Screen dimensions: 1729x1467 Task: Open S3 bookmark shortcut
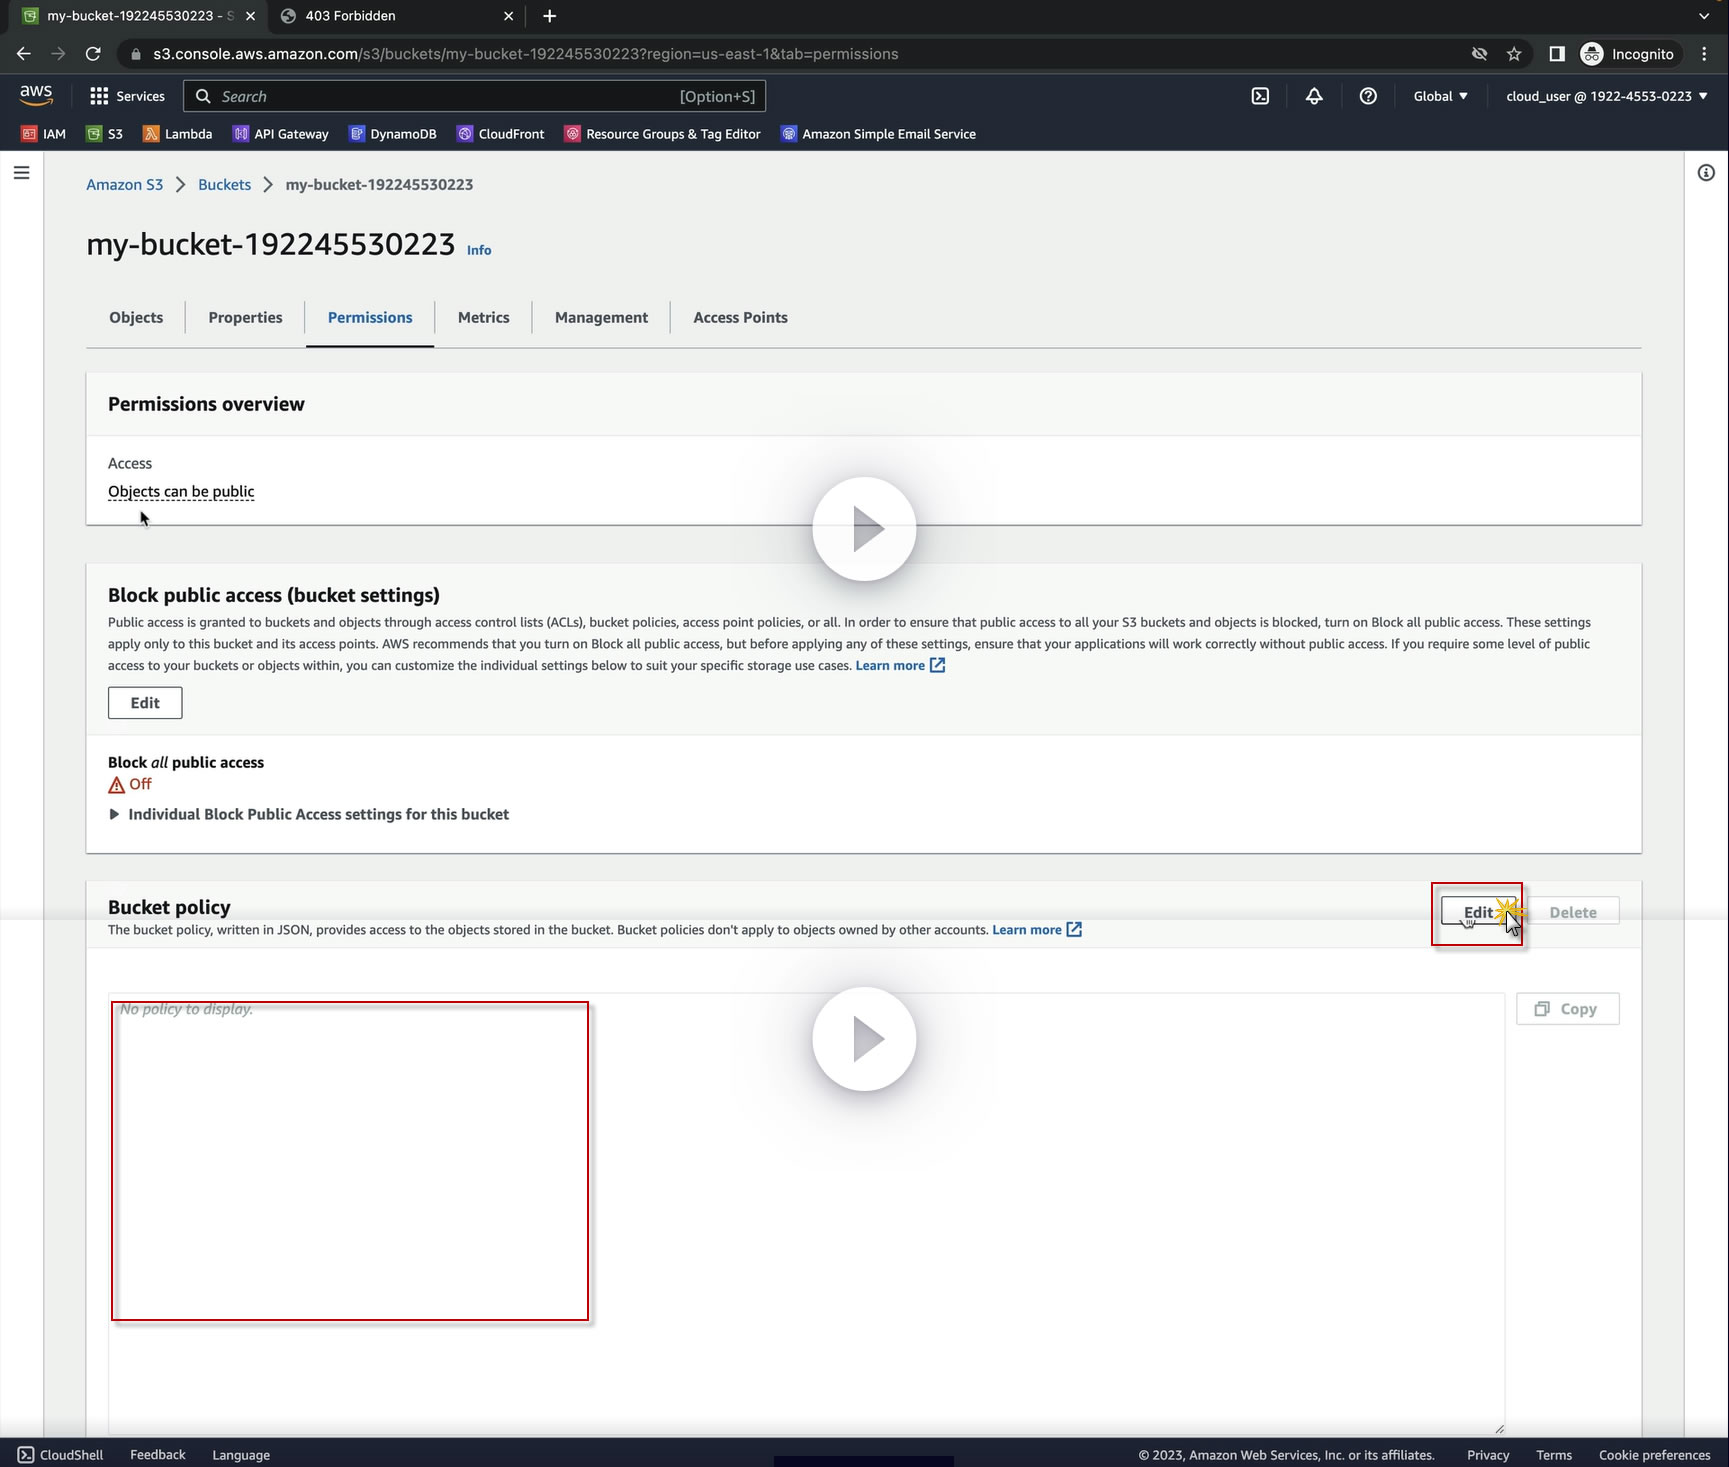104,134
